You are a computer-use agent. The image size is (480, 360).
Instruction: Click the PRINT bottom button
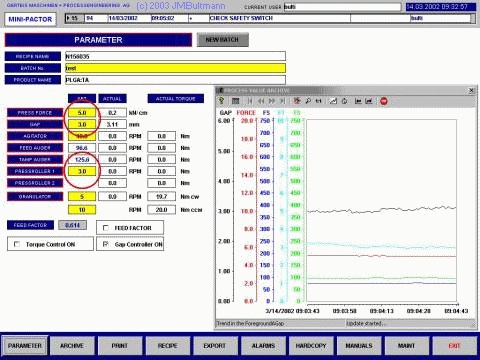pos(120,346)
